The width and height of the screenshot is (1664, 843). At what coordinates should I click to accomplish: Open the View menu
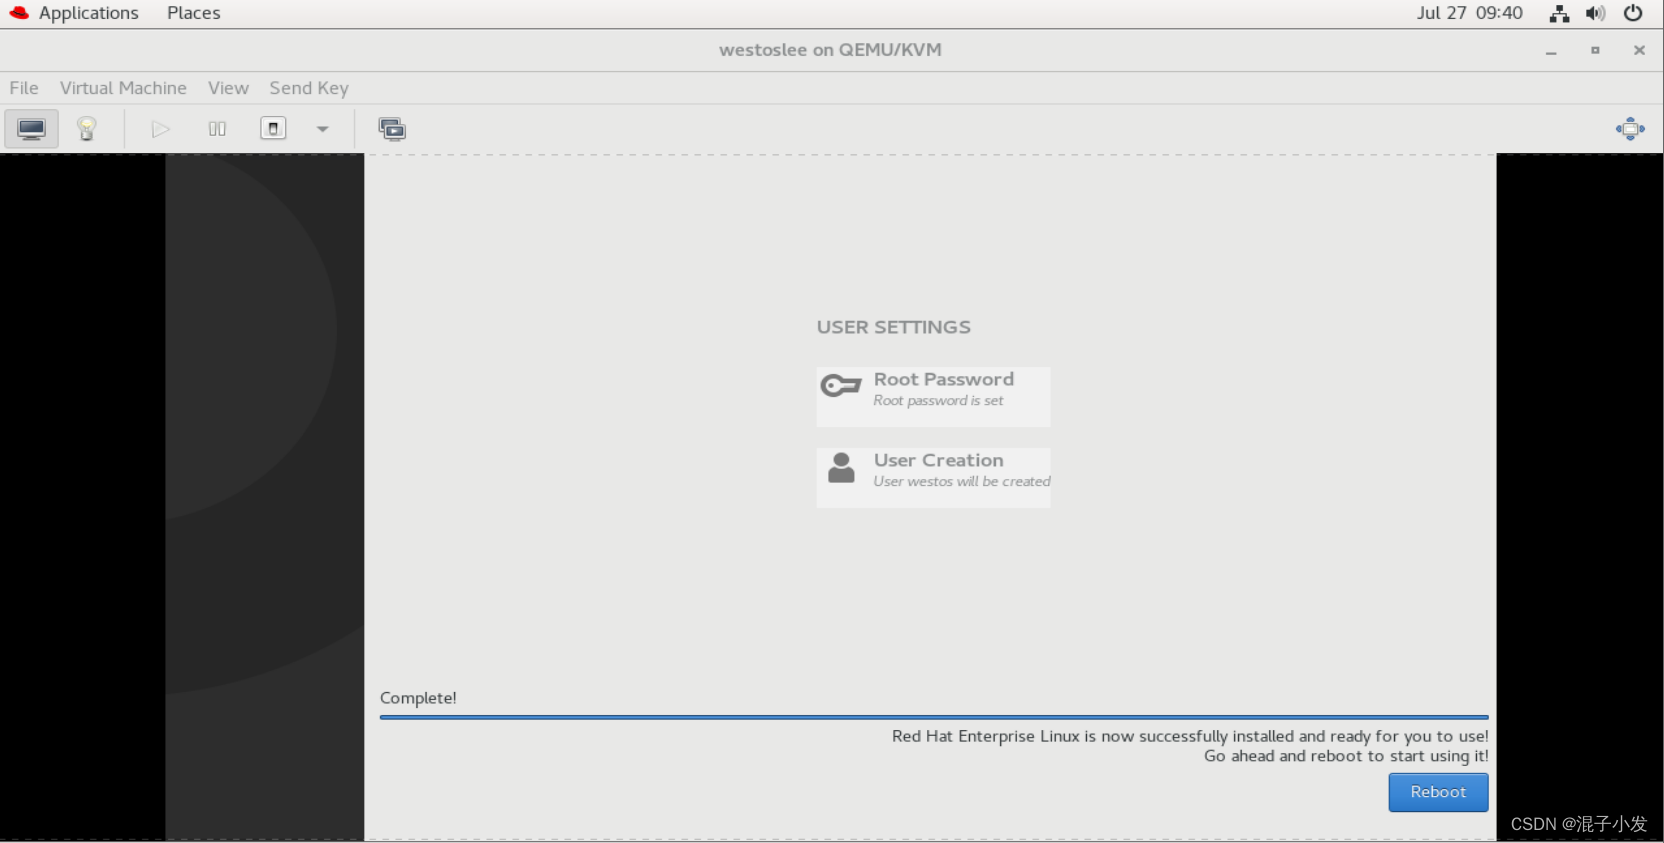tap(228, 88)
